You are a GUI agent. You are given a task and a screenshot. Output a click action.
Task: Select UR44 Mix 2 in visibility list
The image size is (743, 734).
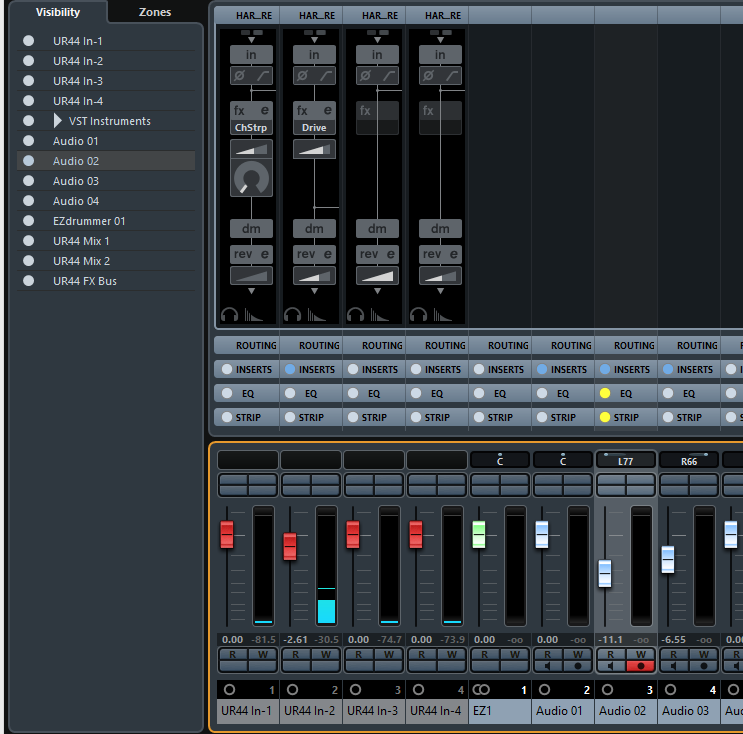pyautogui.click(x=106, y=261)
